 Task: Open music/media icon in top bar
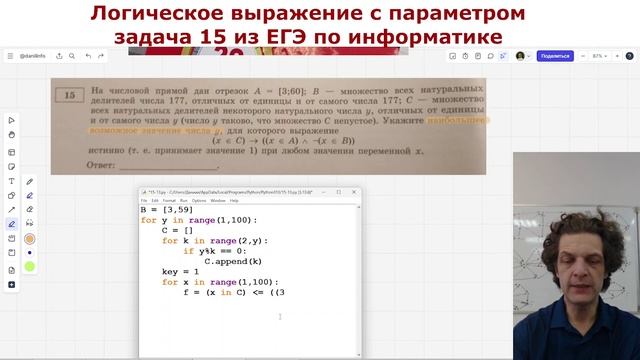pos(452,56)
